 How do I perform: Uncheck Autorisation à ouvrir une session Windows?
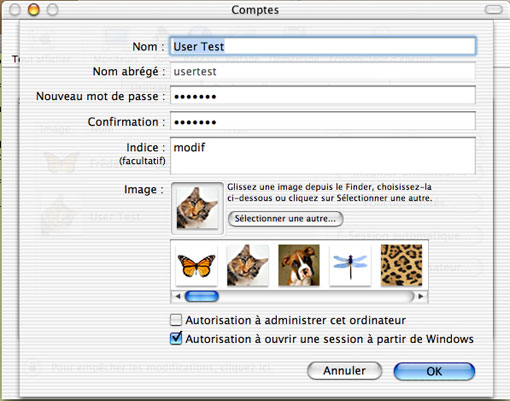[x=176, y=338]
